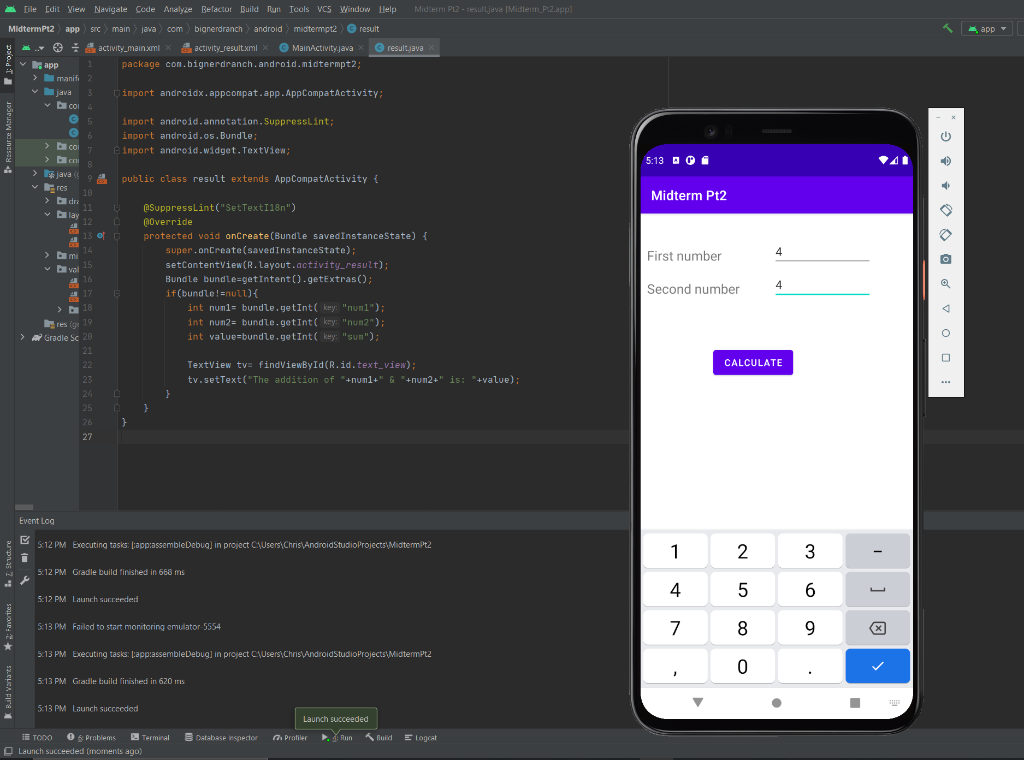
Task: Tap the CALCULATE button in the app
Action: (x=752, y=362)
